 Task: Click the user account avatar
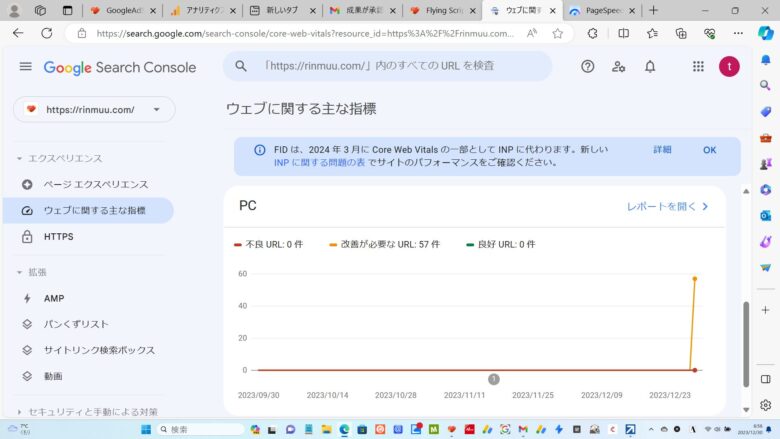(729, 67)
